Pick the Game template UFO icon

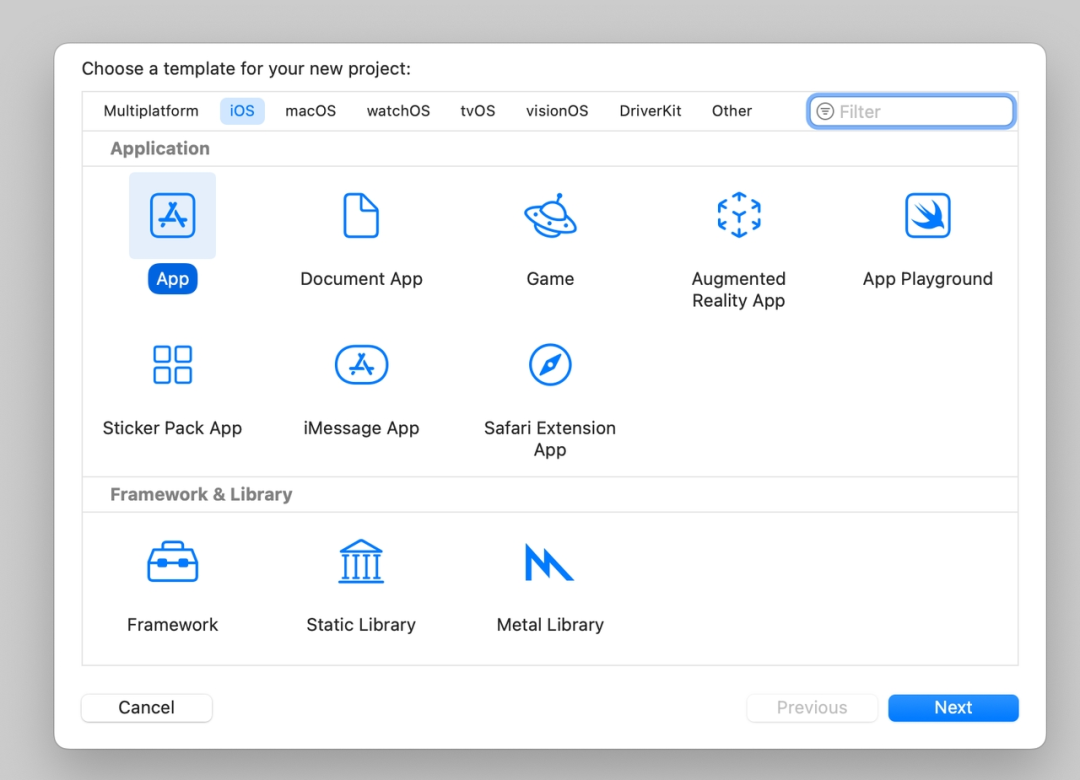coord(550,216)
